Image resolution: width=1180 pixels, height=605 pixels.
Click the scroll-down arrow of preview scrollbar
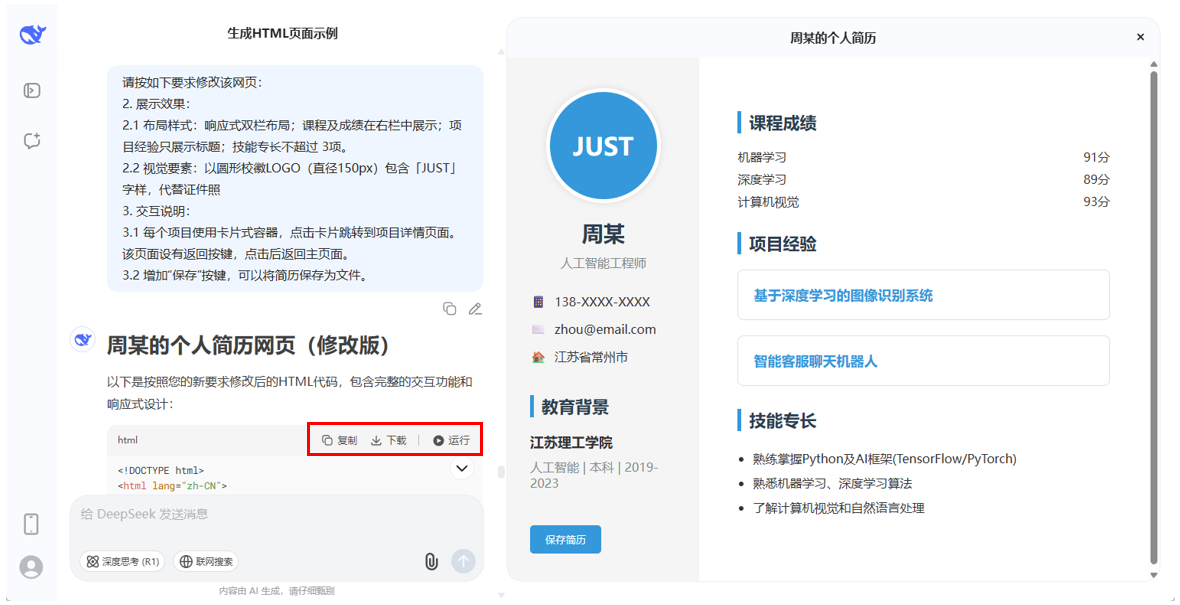(x=1154, y=576)
